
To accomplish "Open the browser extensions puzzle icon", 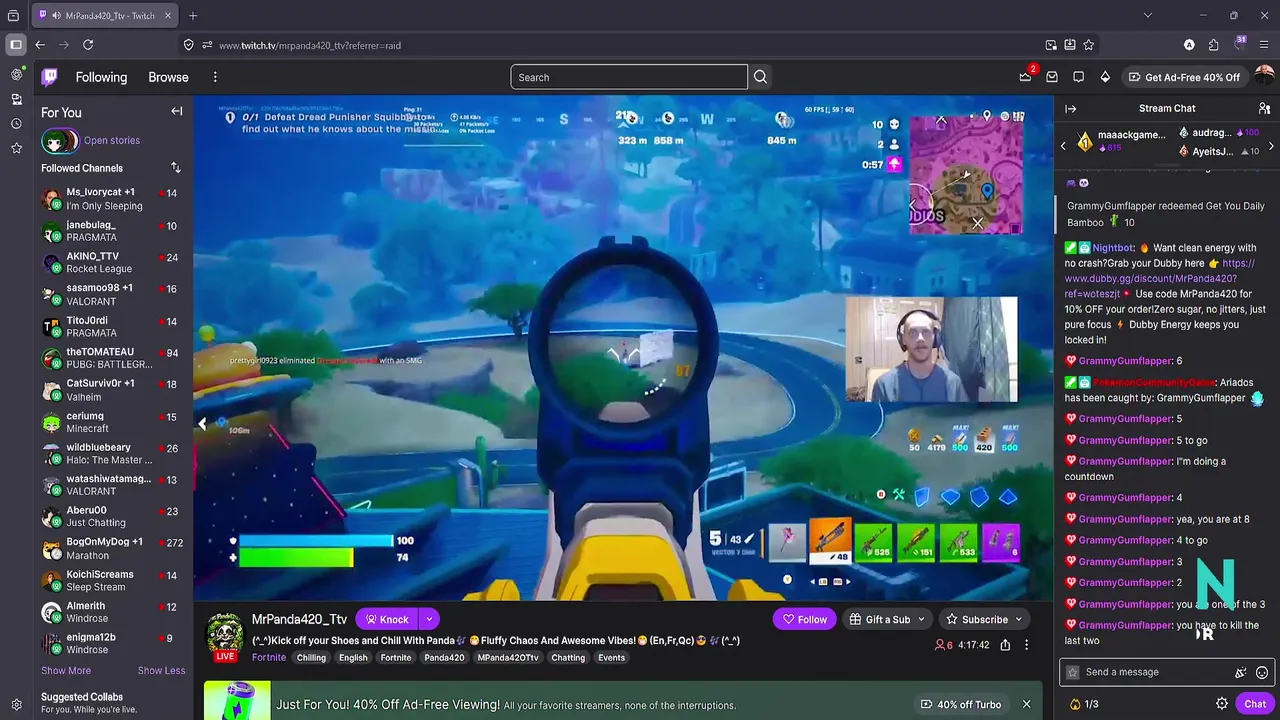I will pyautogui.click(x=1213, y=45).
